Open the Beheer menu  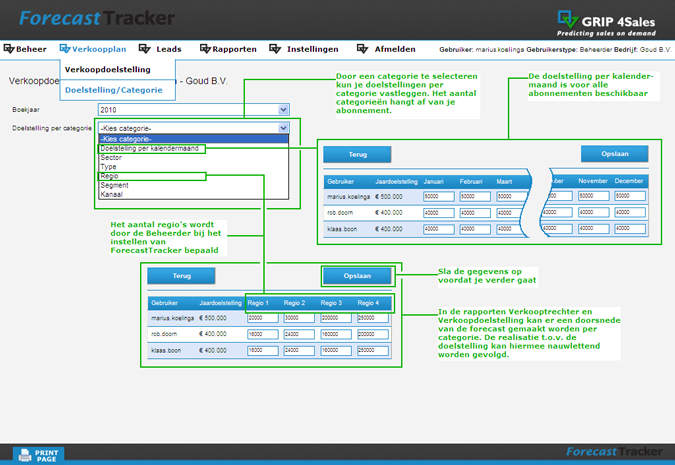tap(31, 49)
